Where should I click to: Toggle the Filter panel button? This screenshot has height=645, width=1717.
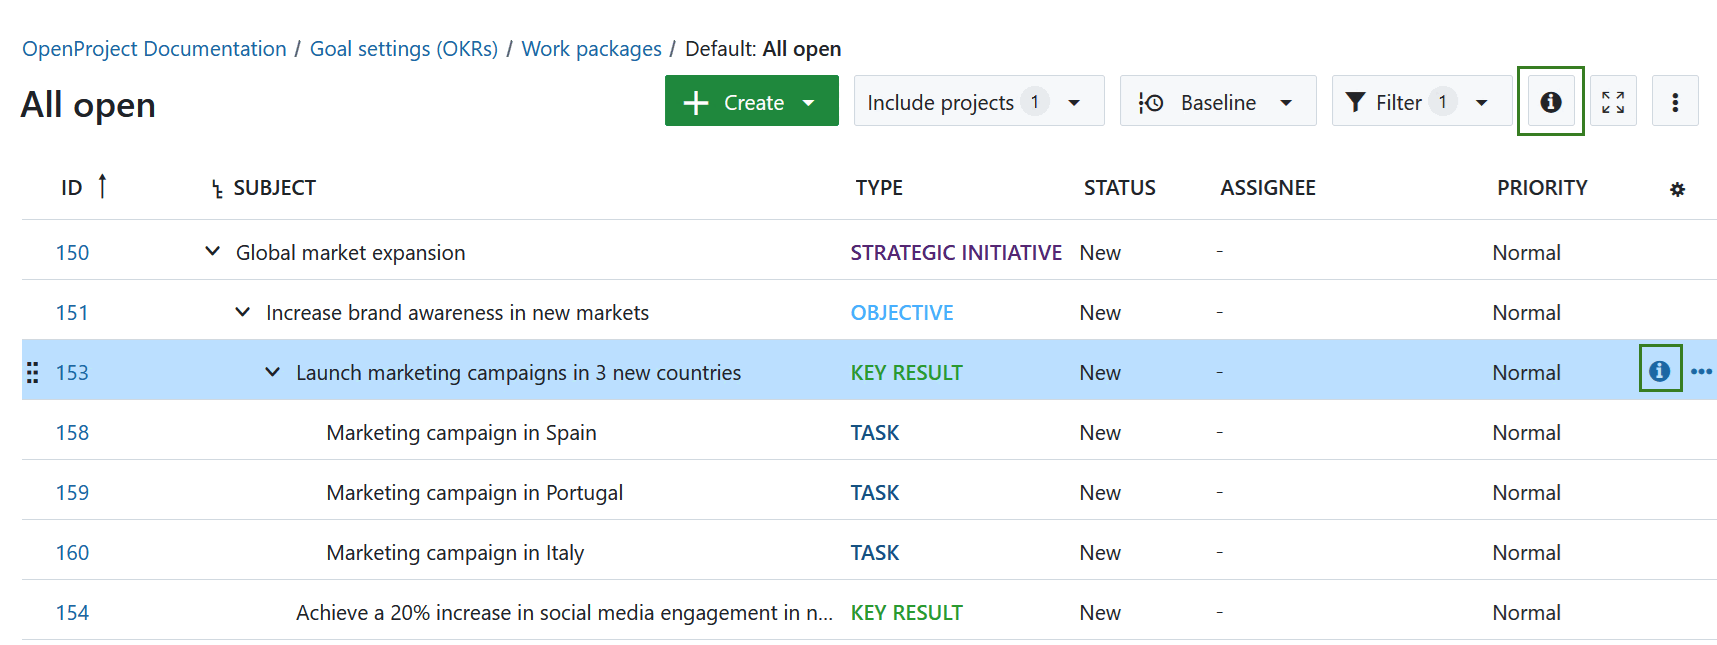point(1420,102)
